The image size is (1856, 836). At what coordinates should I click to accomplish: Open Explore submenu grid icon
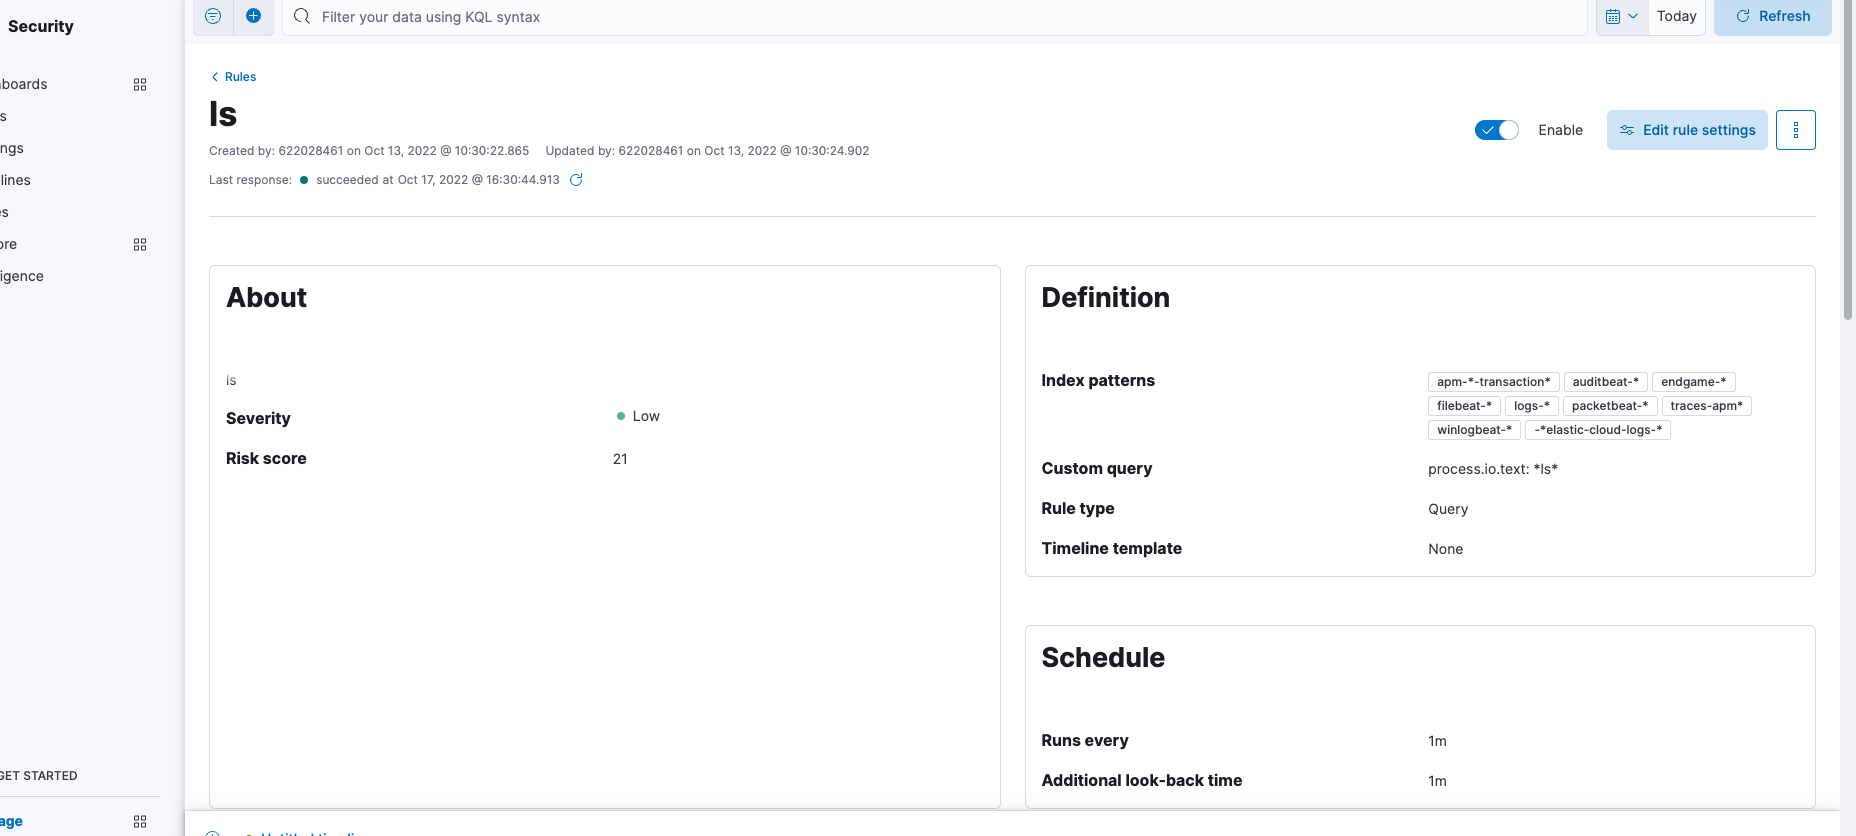tap(140, 245)
